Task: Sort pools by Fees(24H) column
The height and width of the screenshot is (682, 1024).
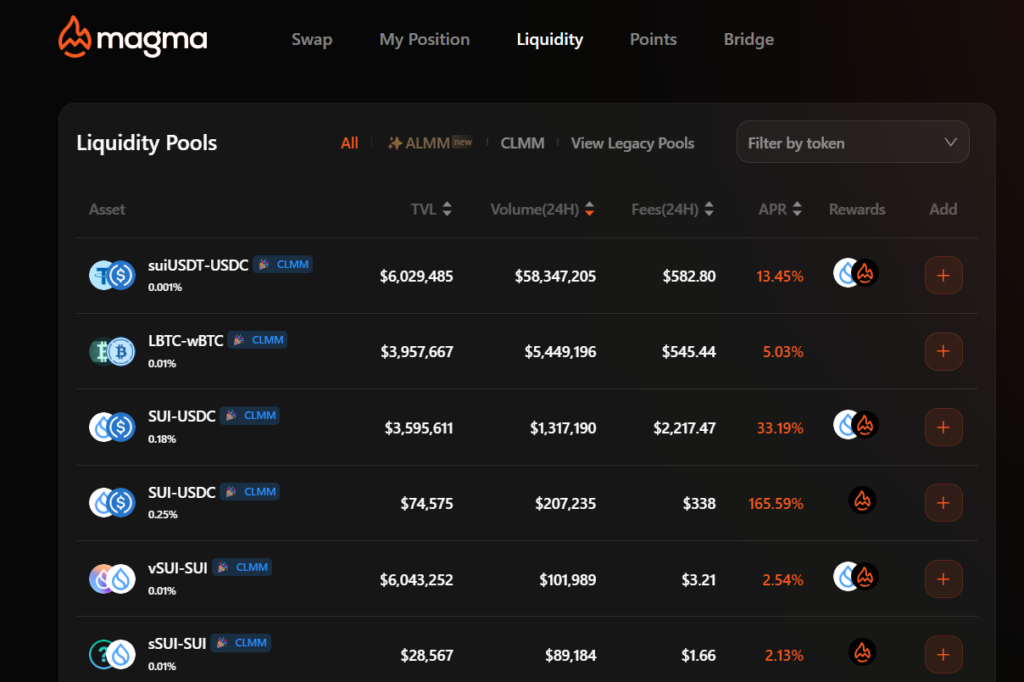Action: click(672, 209)
